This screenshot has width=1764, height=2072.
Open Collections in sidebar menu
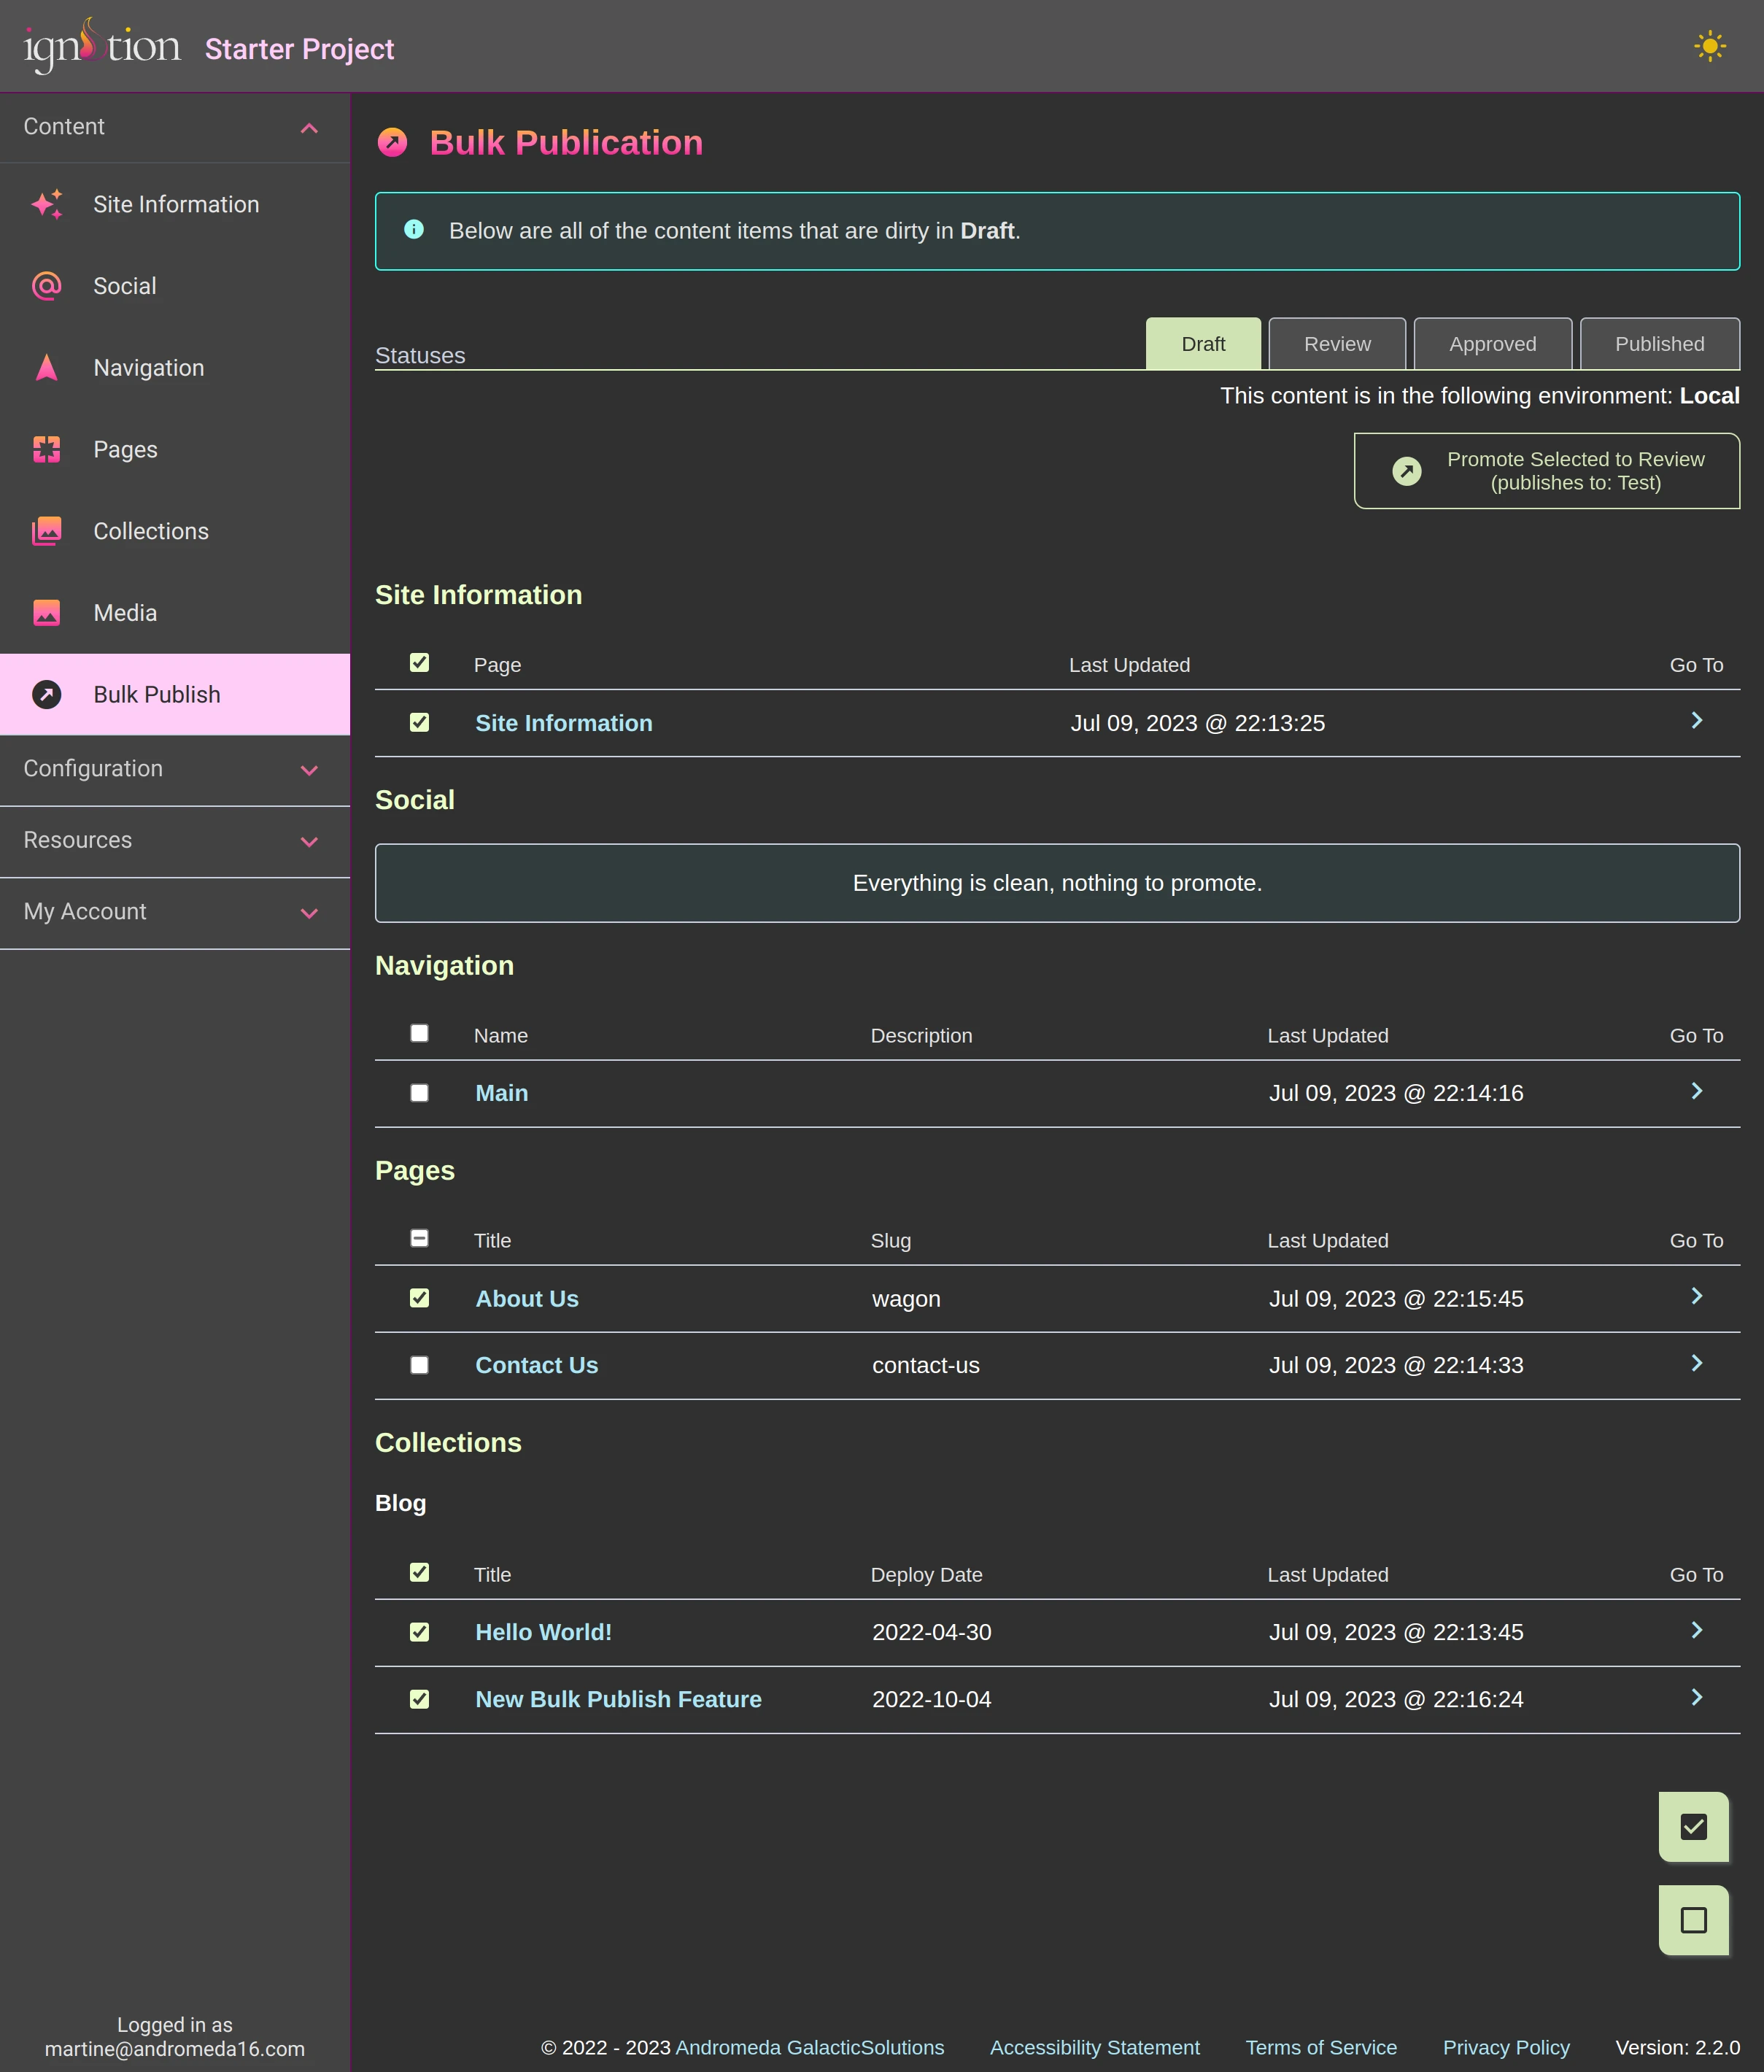[x=175, y=531]
